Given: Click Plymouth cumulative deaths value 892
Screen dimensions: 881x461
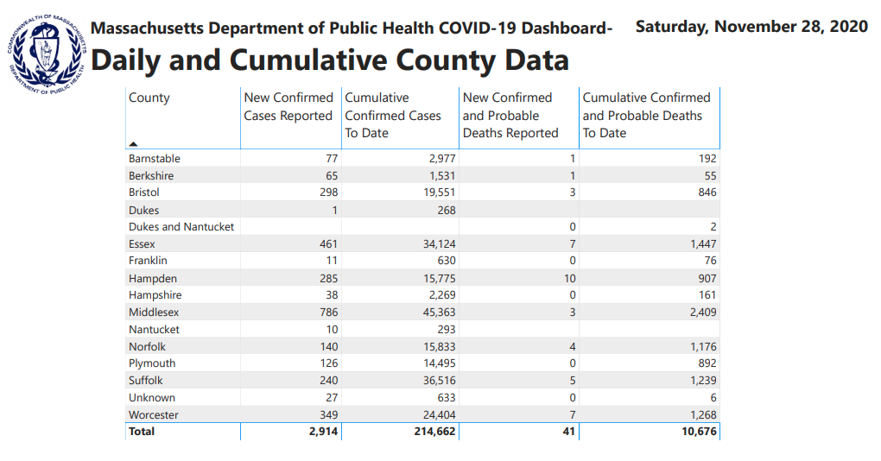Looking at the screenshot, I should (x=707, y=363).
